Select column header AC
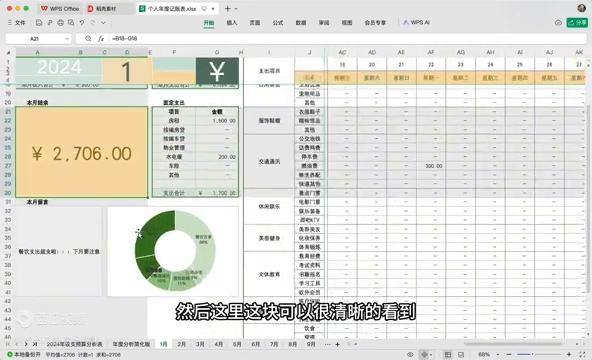This screenshot has width=592, height=360. [x=342, y=52]
